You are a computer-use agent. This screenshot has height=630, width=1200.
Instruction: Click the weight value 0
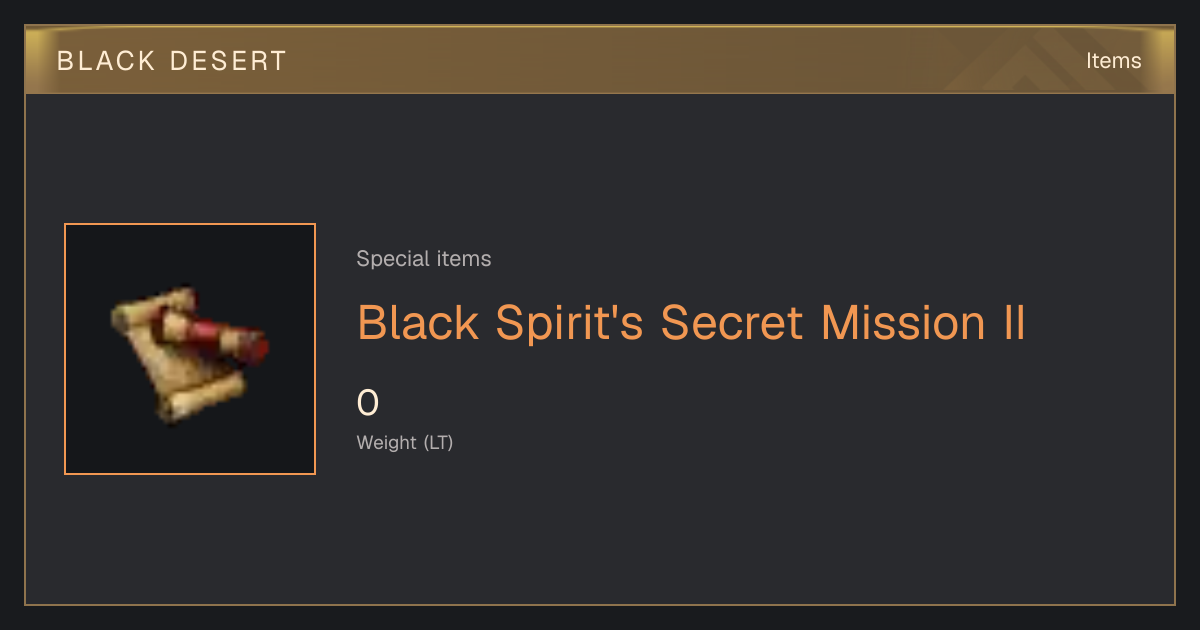point(368,403)
